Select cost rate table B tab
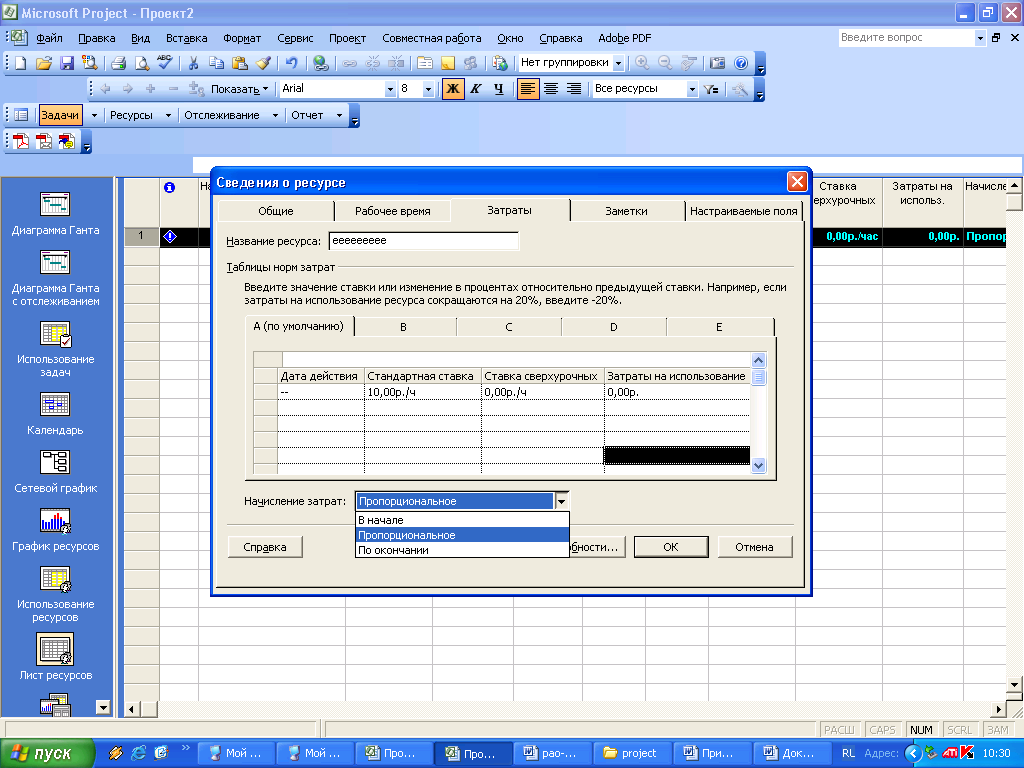This screenshot has height=768, width=1024. click(404, 327)
